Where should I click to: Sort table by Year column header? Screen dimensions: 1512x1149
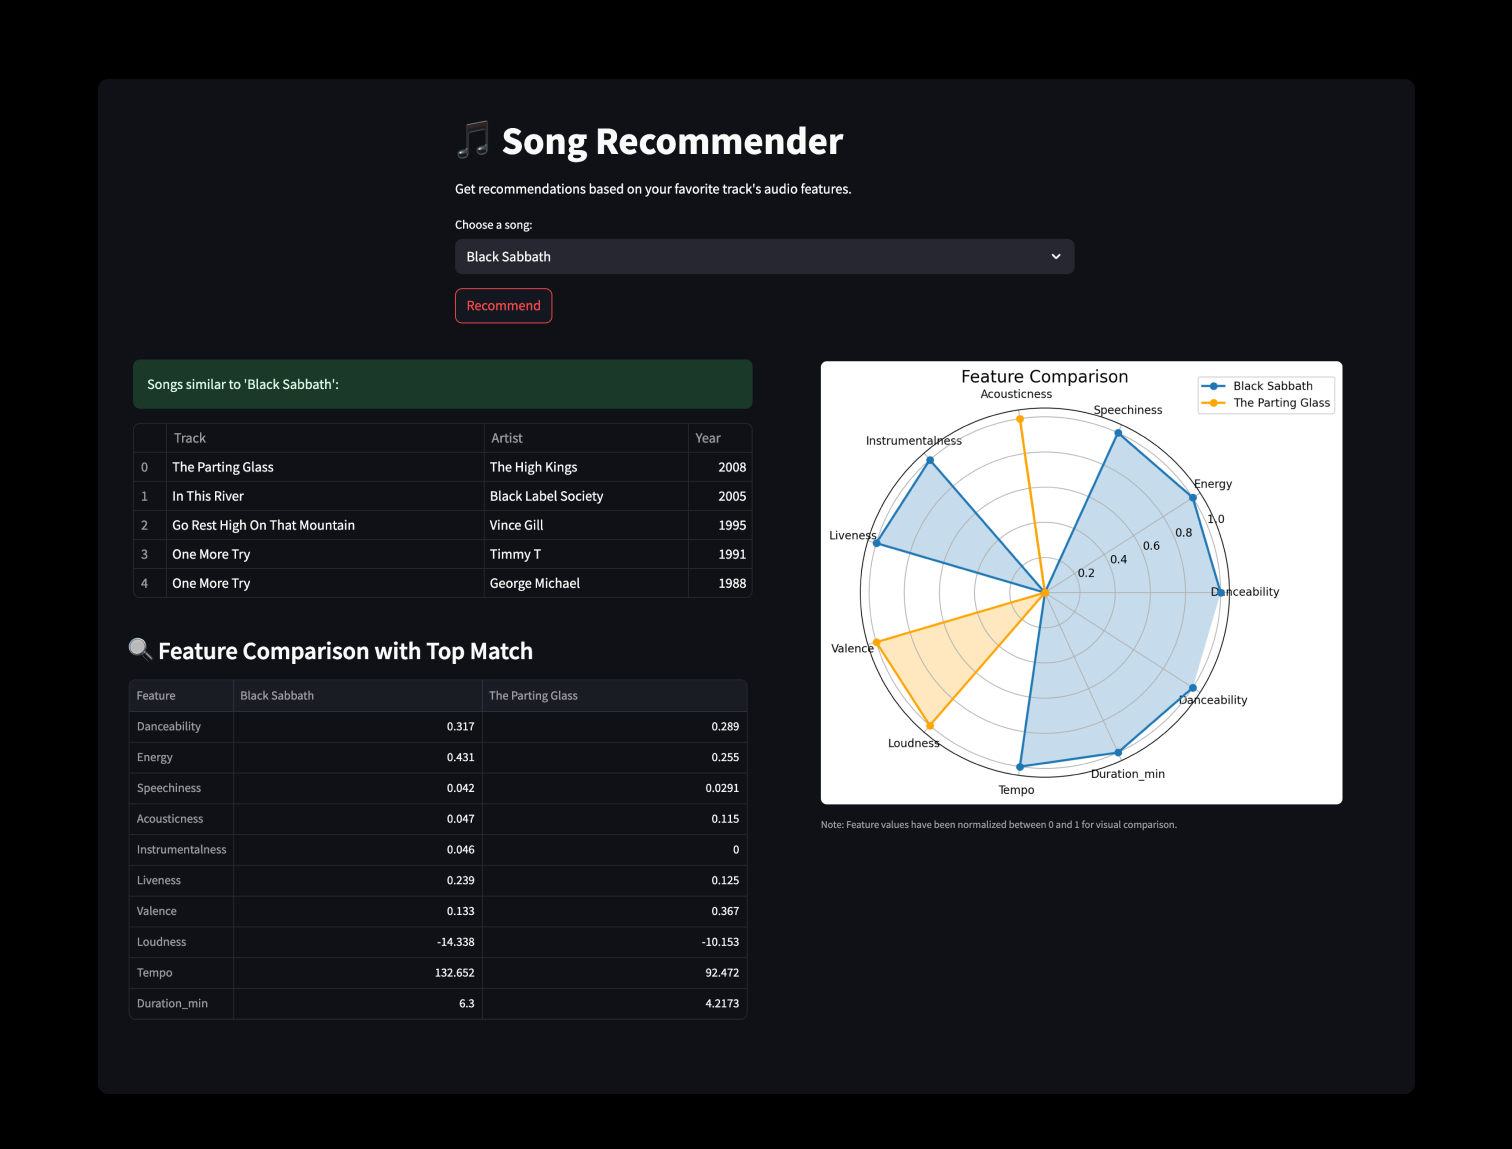coord(708,438)
